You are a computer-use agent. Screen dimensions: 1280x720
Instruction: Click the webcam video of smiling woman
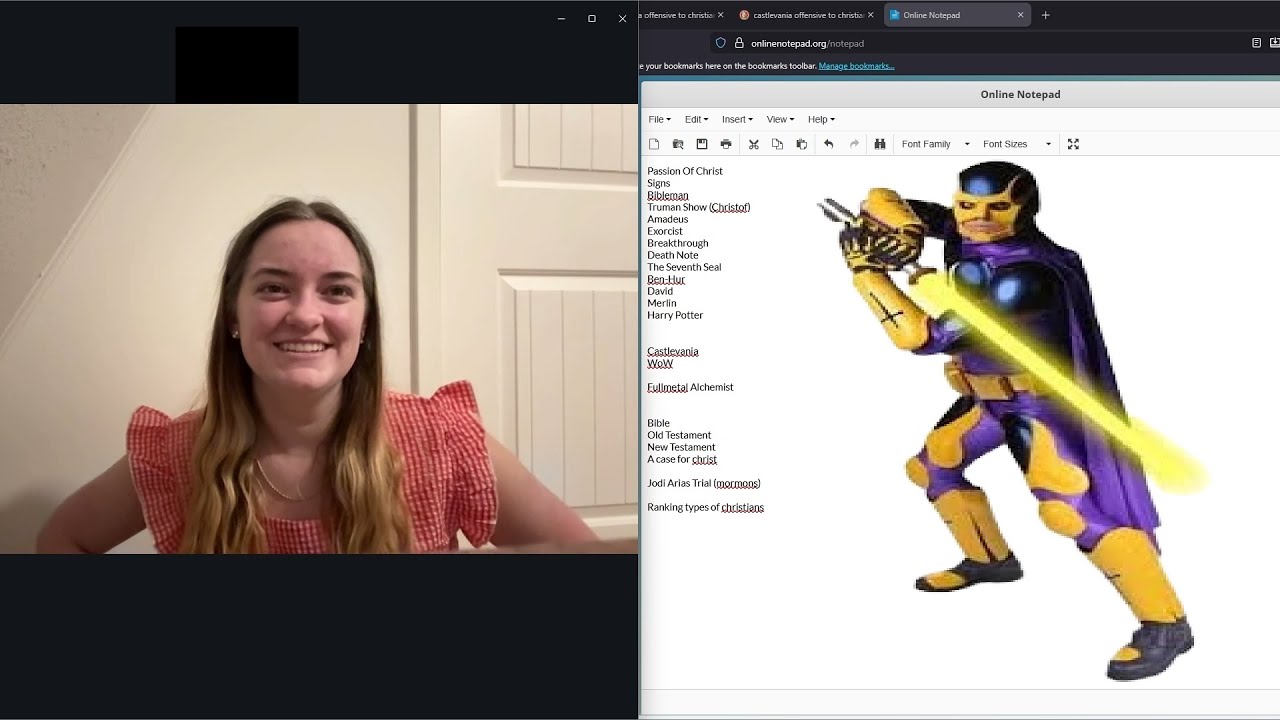coord(319,329)
